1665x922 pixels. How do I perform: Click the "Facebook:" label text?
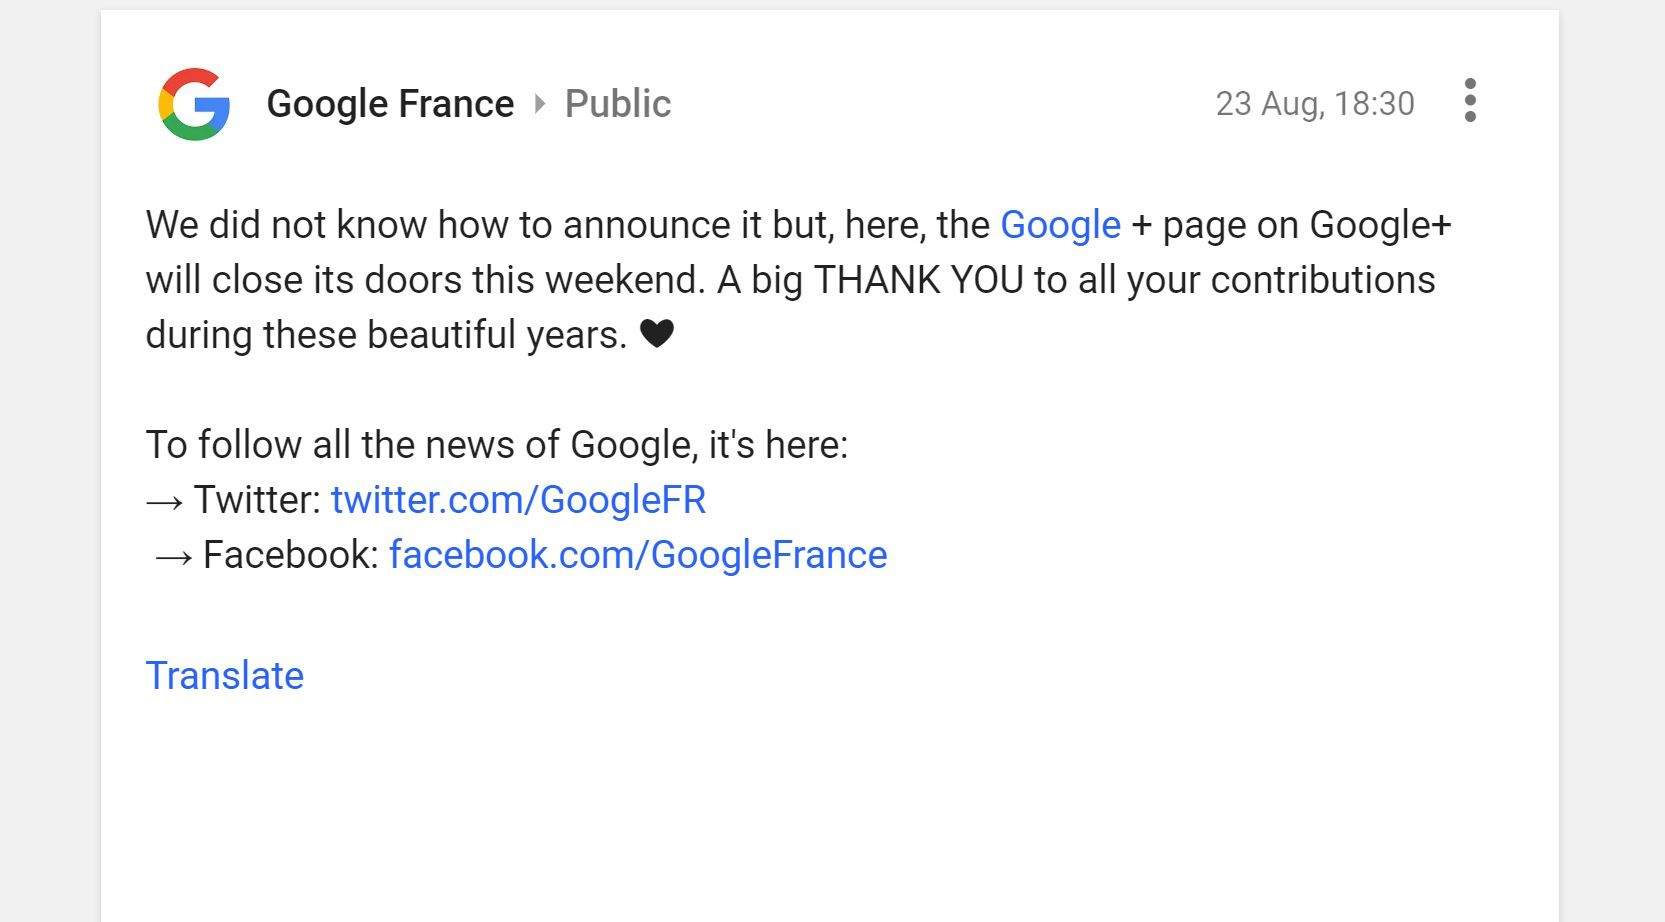click(x=290, y=555)
